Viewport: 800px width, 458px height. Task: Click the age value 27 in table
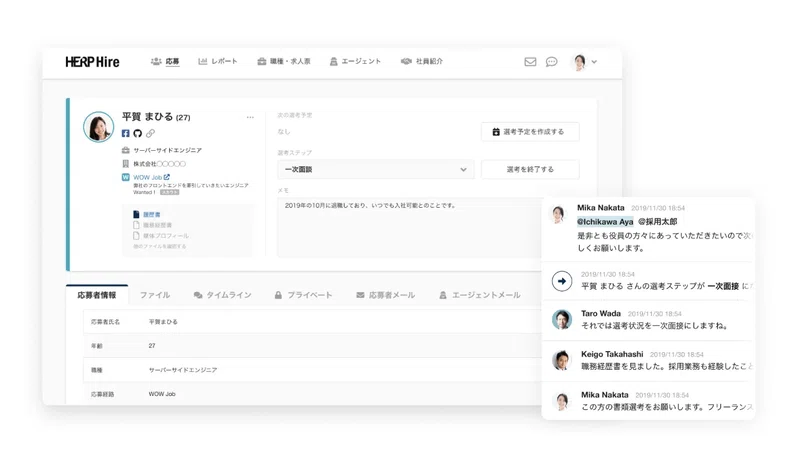[x=152, y=346]
